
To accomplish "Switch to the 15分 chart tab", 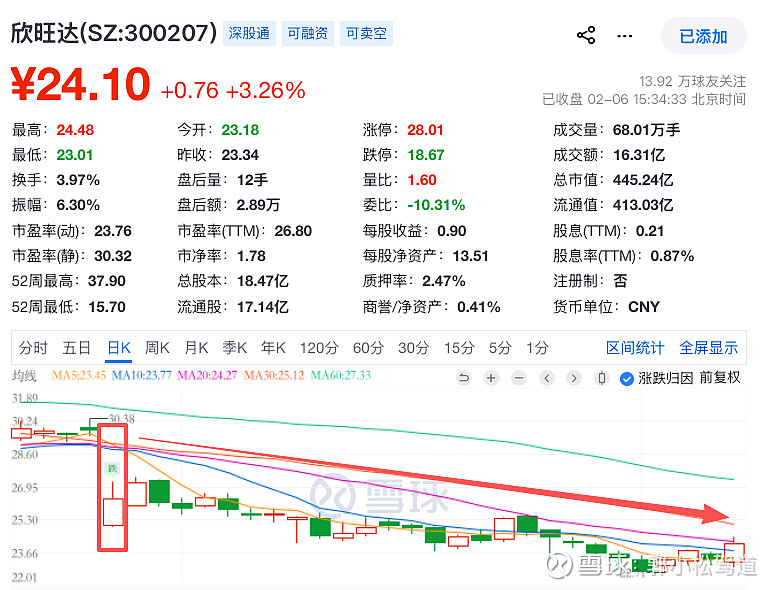I will [459, 348].
